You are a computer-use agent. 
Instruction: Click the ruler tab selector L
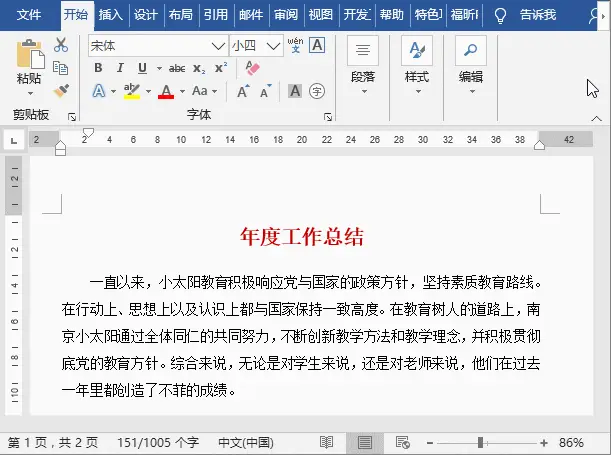click(14, 140)
